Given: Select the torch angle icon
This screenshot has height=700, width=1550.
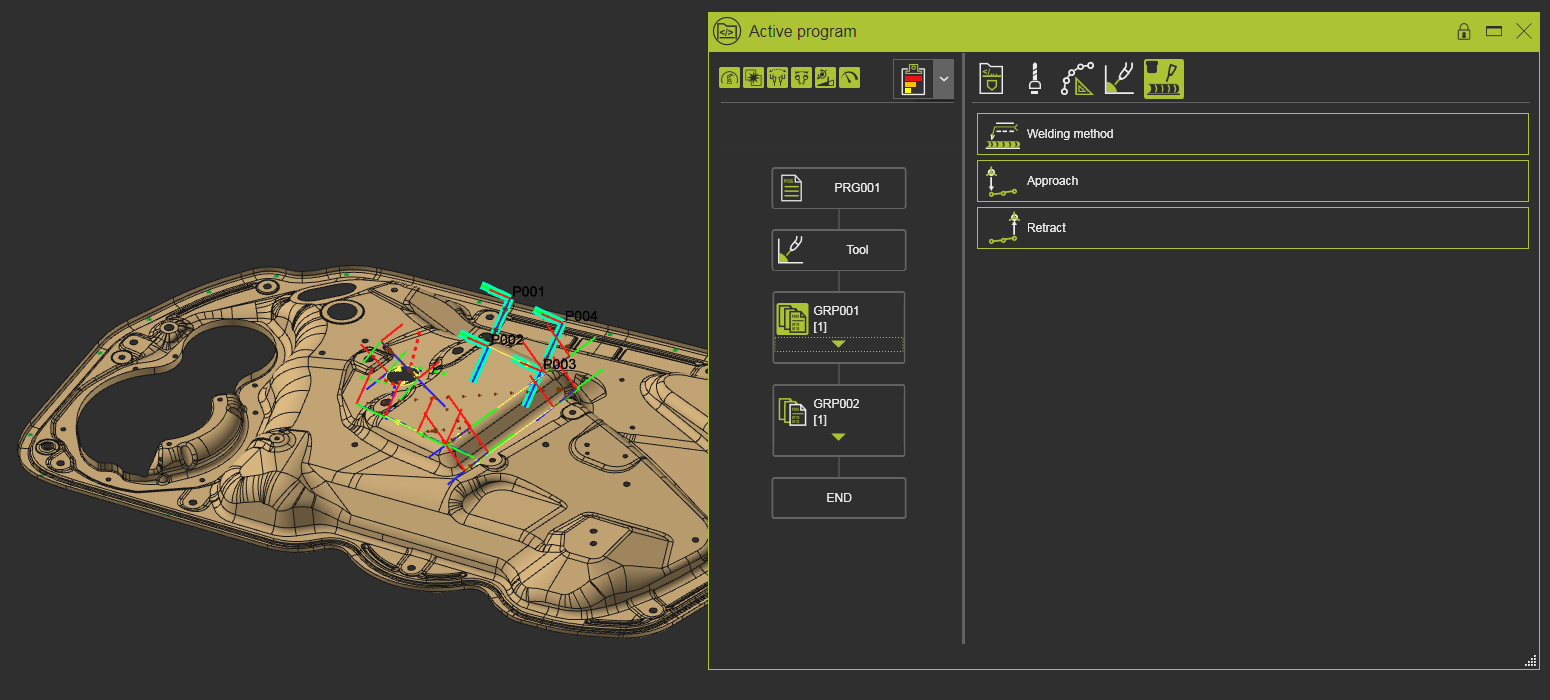Looking at the screenshot, I should (1119, 78).
